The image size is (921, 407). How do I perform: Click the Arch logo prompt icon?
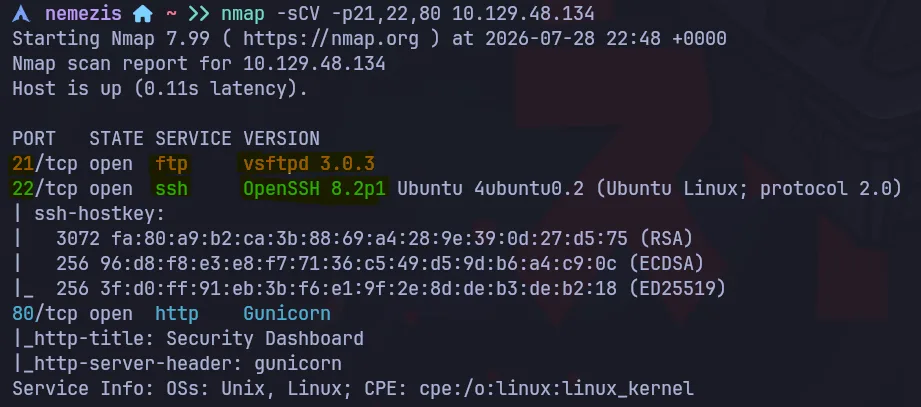pos(21,13)
